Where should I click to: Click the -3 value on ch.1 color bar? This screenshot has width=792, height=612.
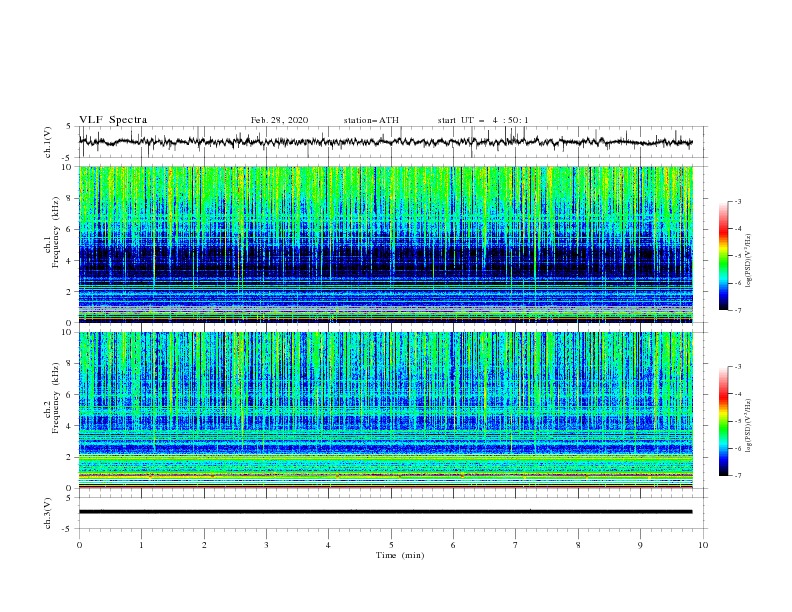pyautogui.click(x=737, y=201)
